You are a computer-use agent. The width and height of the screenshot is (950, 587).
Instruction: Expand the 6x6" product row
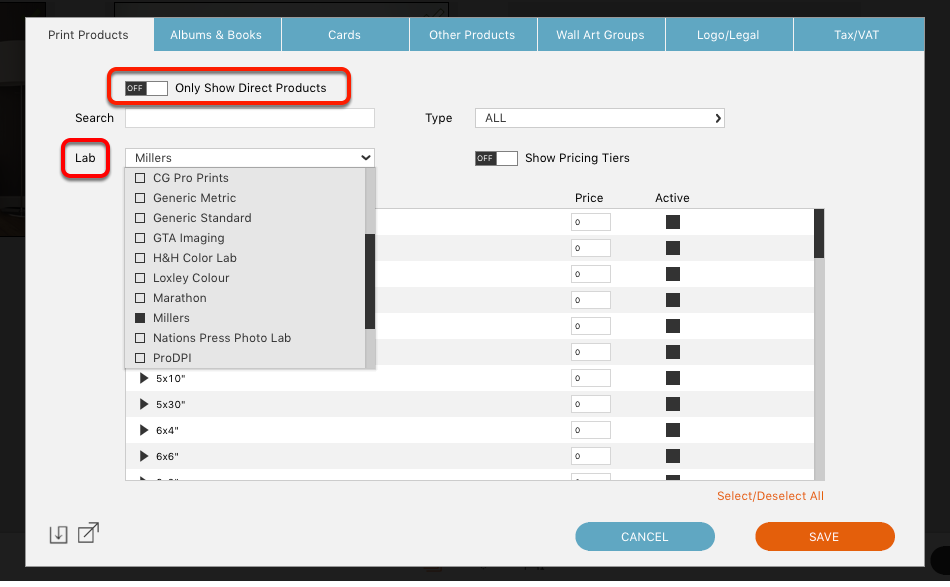tap(144, 456)
